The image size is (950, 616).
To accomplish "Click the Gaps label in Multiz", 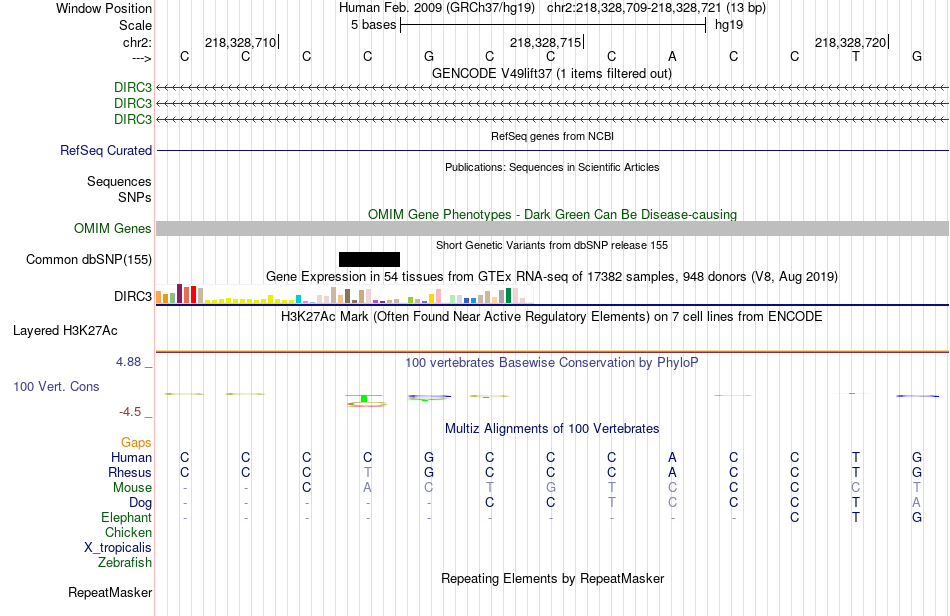I will pos(136,442).
